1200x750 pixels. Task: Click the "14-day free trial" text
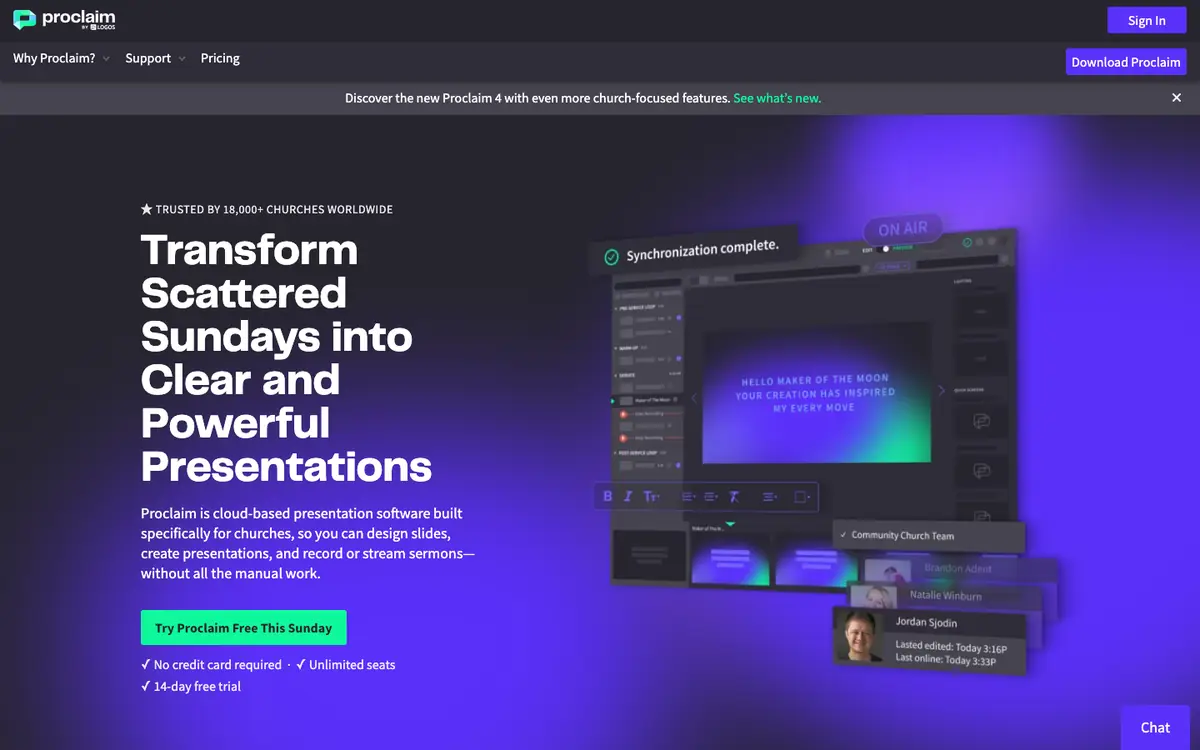click(x=191, y=687)
